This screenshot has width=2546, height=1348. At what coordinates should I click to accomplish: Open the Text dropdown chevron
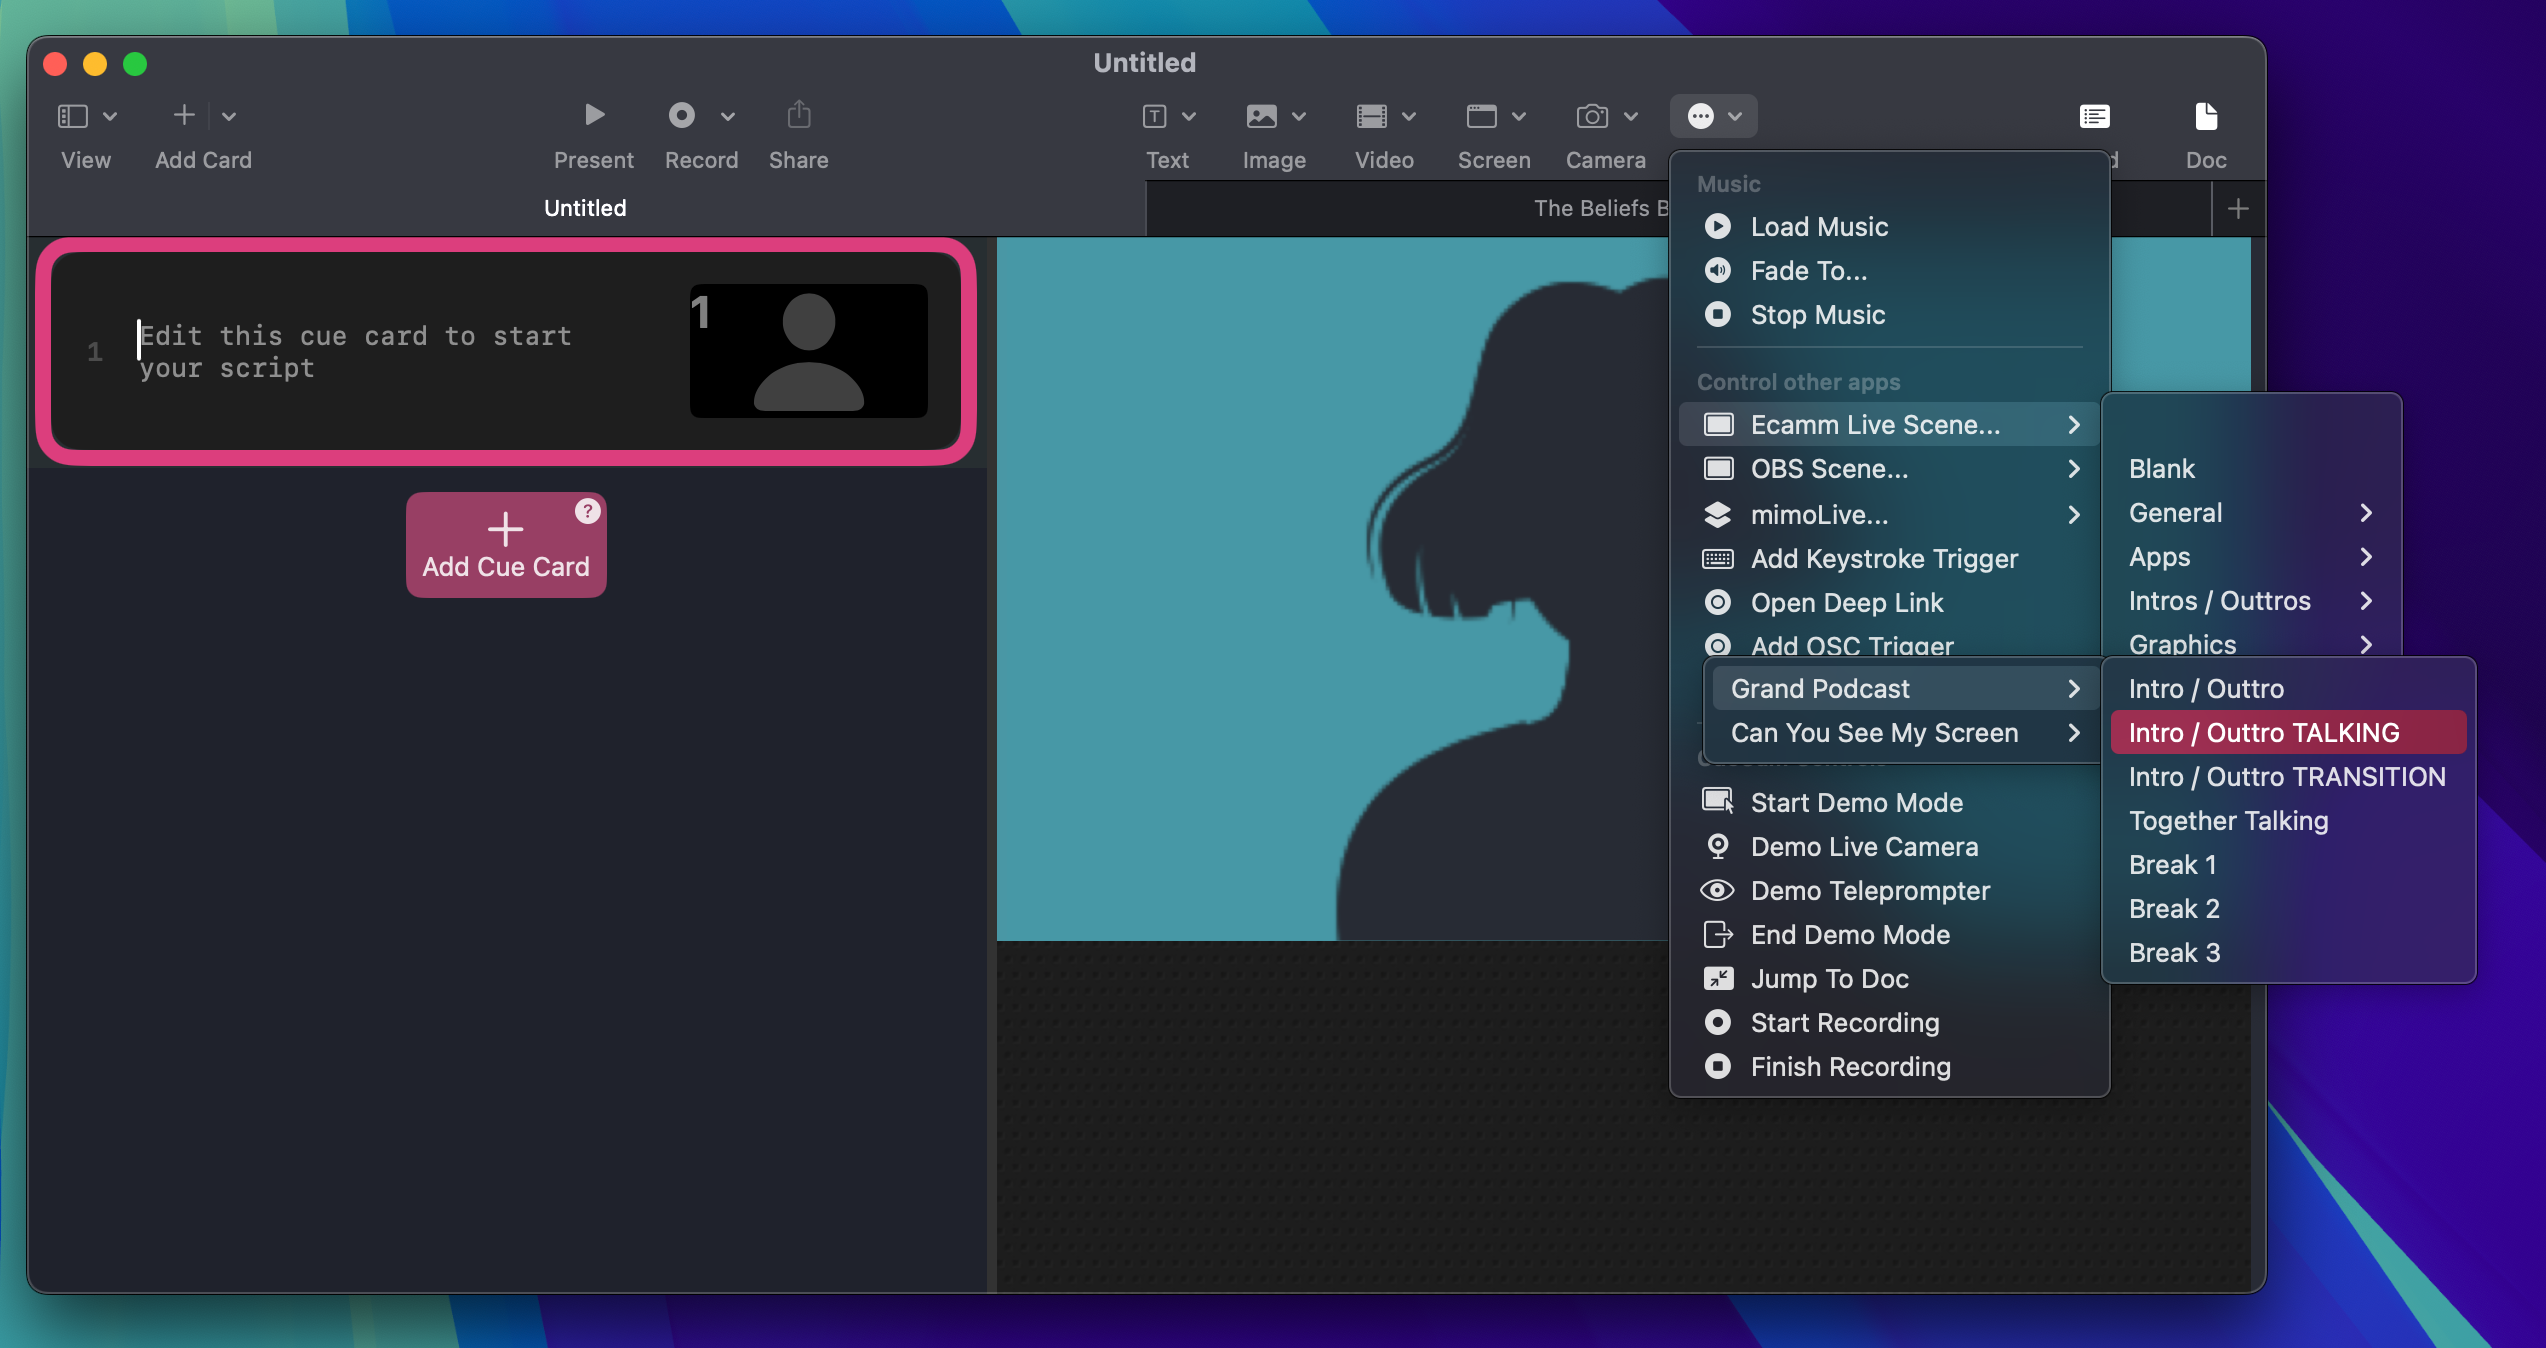click(1189, 116)
